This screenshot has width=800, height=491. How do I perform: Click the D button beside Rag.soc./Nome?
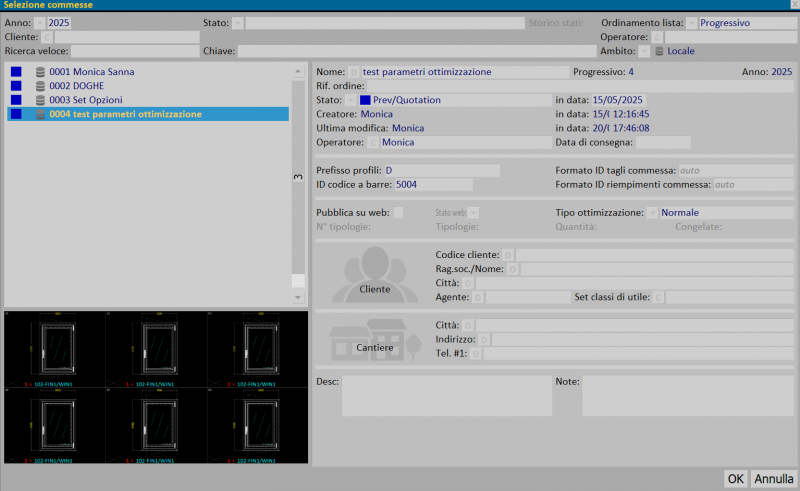click(513, 269)
